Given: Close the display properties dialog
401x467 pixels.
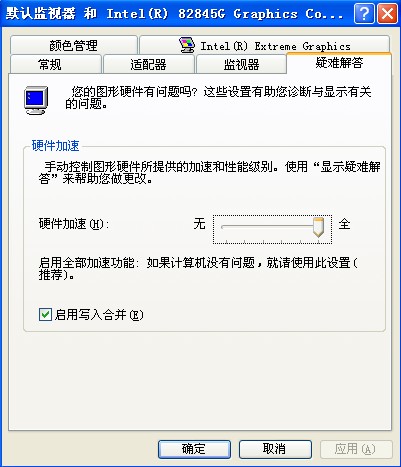Looking at the screenshot, I should pyautogui.click(x=387, y=14).
